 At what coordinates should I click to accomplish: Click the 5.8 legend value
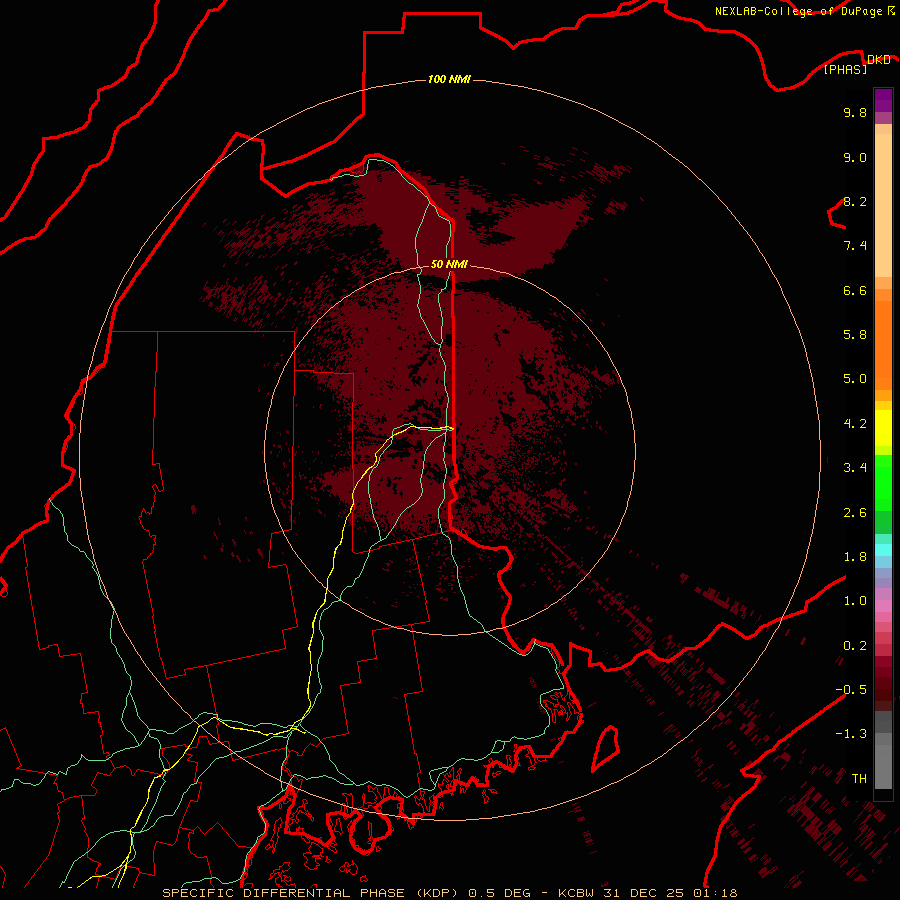855,335
